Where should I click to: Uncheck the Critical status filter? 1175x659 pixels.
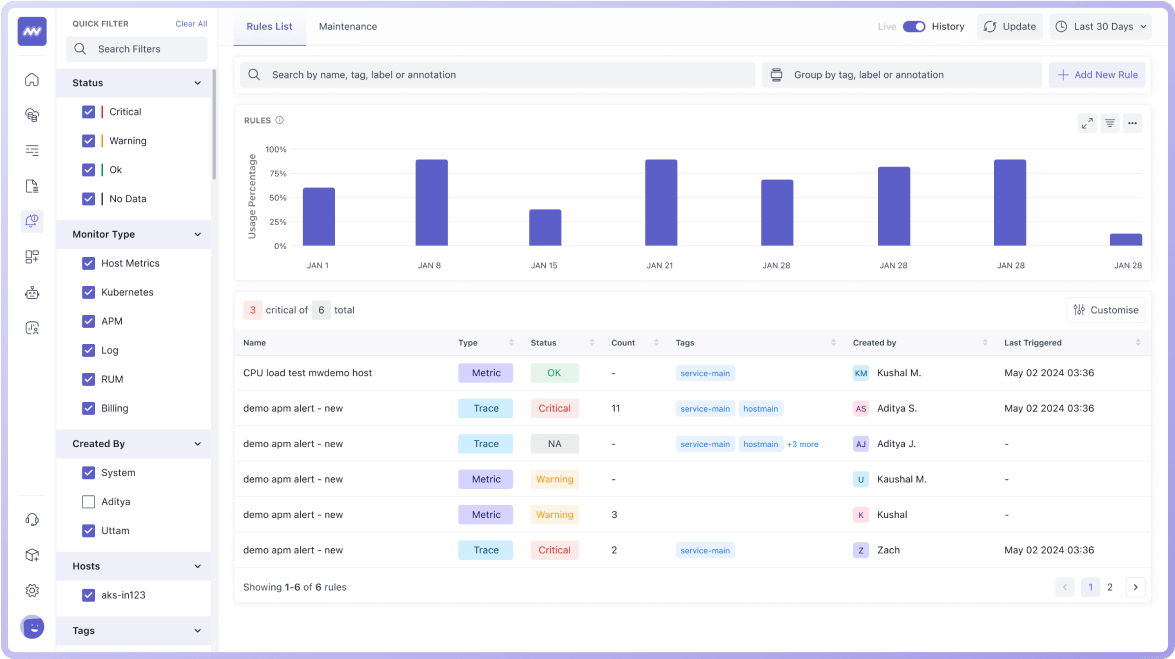coord(89,112)
